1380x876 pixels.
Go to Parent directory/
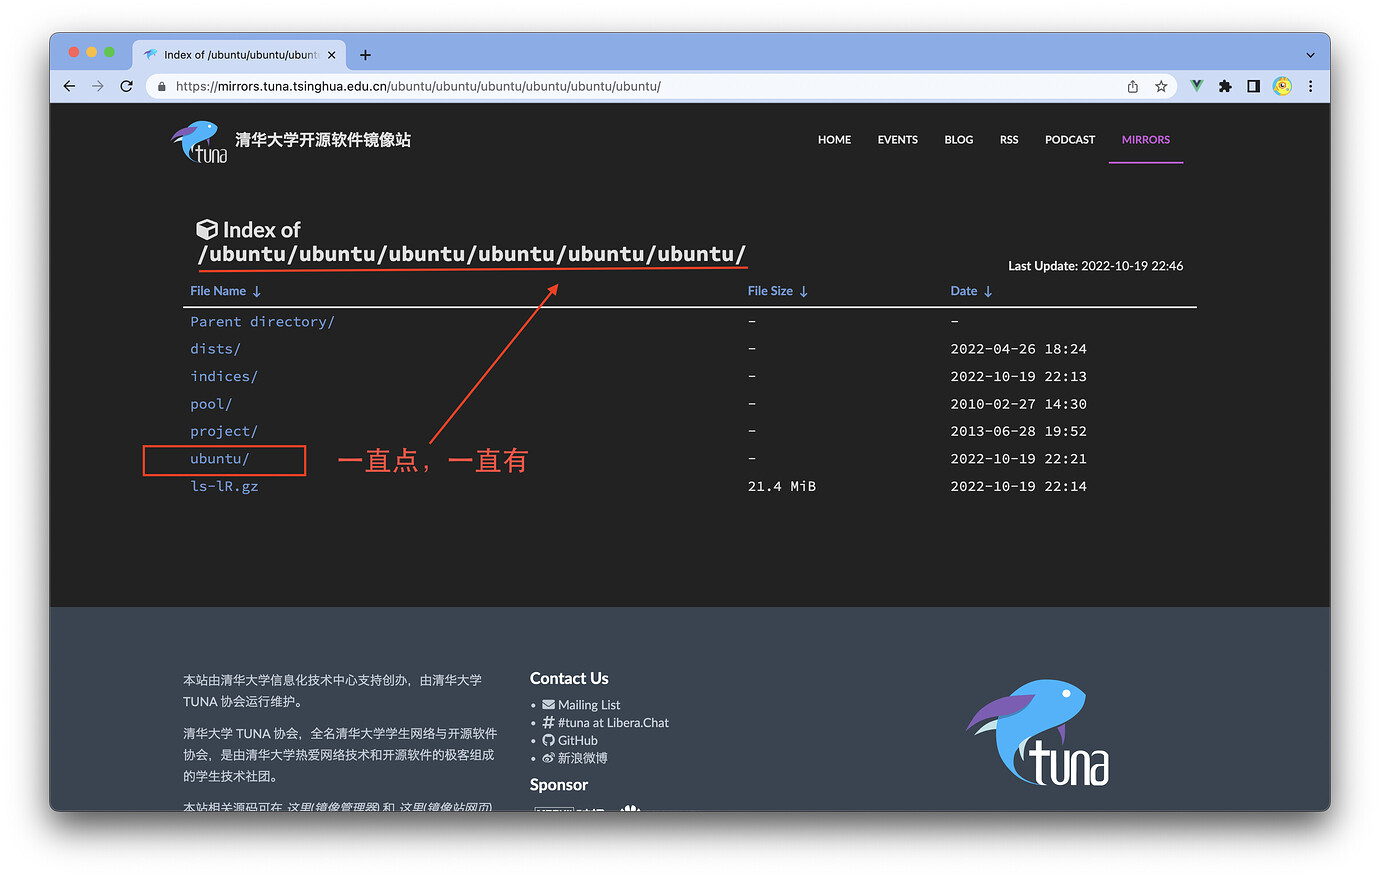(x=262, y=322)
